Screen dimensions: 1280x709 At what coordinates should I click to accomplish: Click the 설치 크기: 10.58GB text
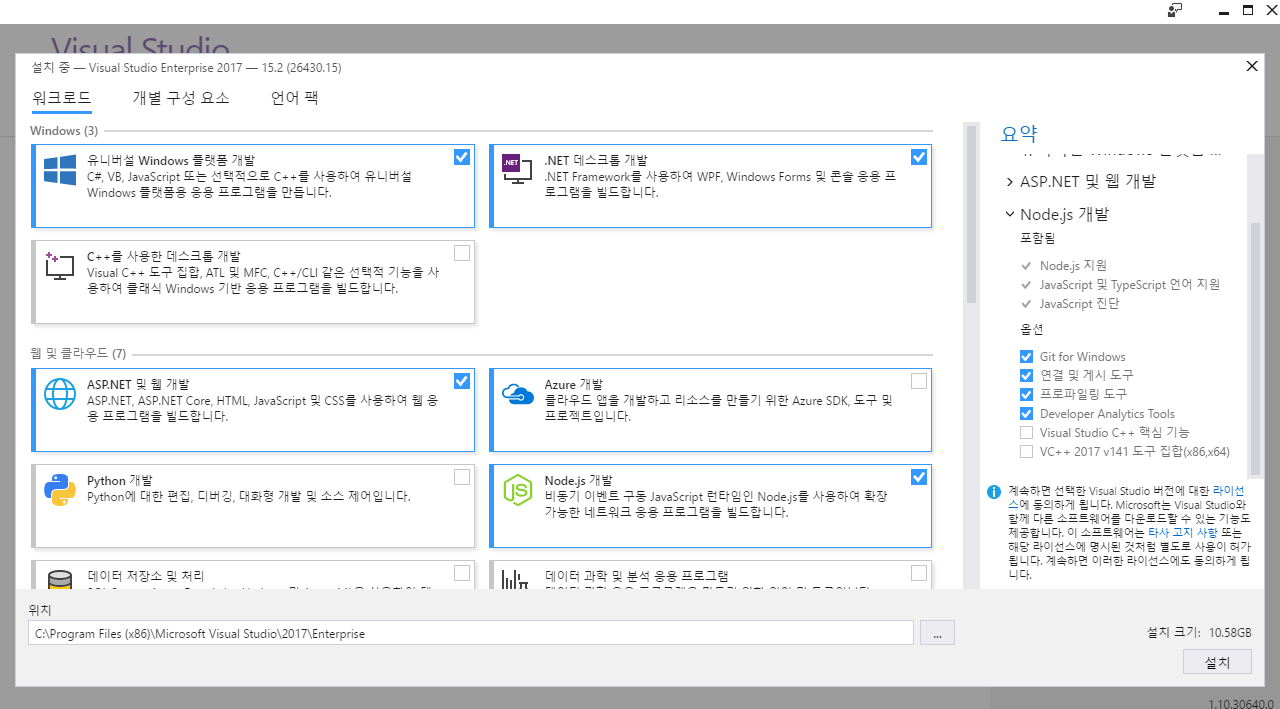(x=1199, y=632)
